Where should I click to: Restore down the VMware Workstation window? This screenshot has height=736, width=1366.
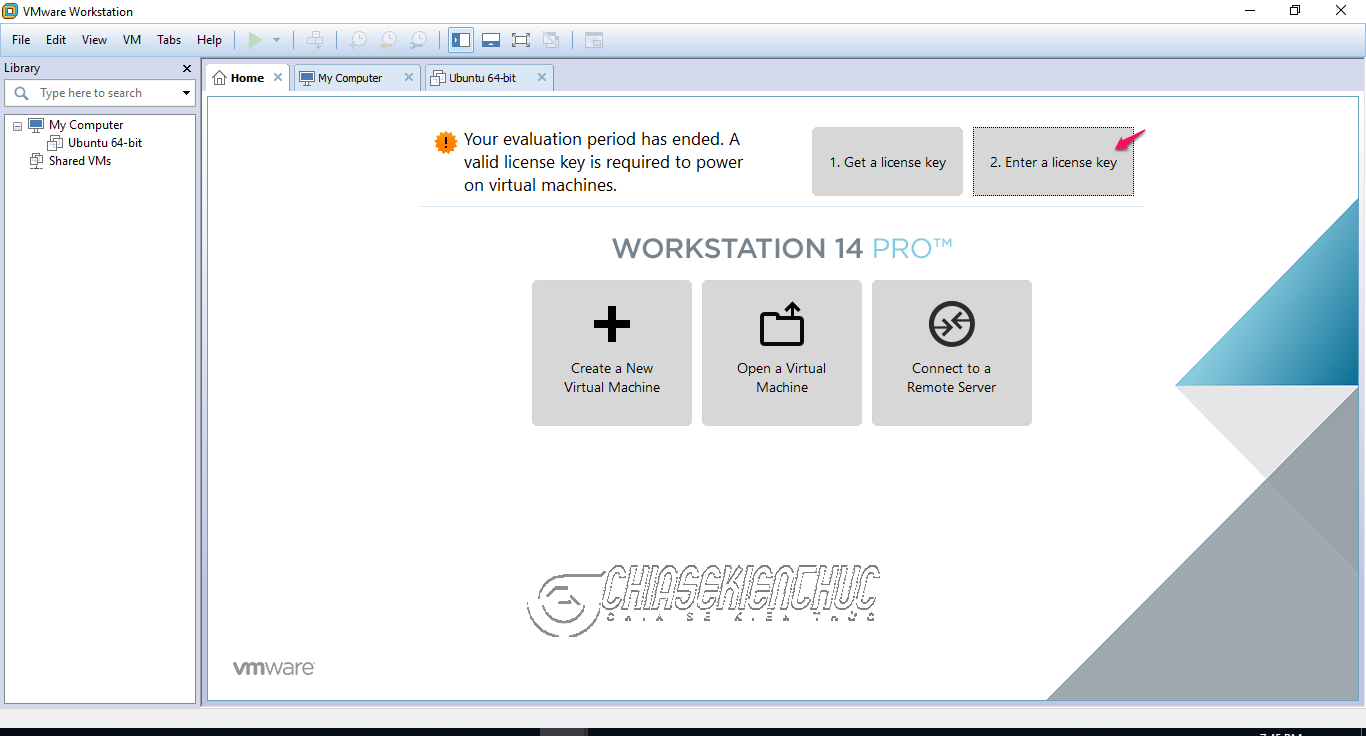[x=1295, y=11]
